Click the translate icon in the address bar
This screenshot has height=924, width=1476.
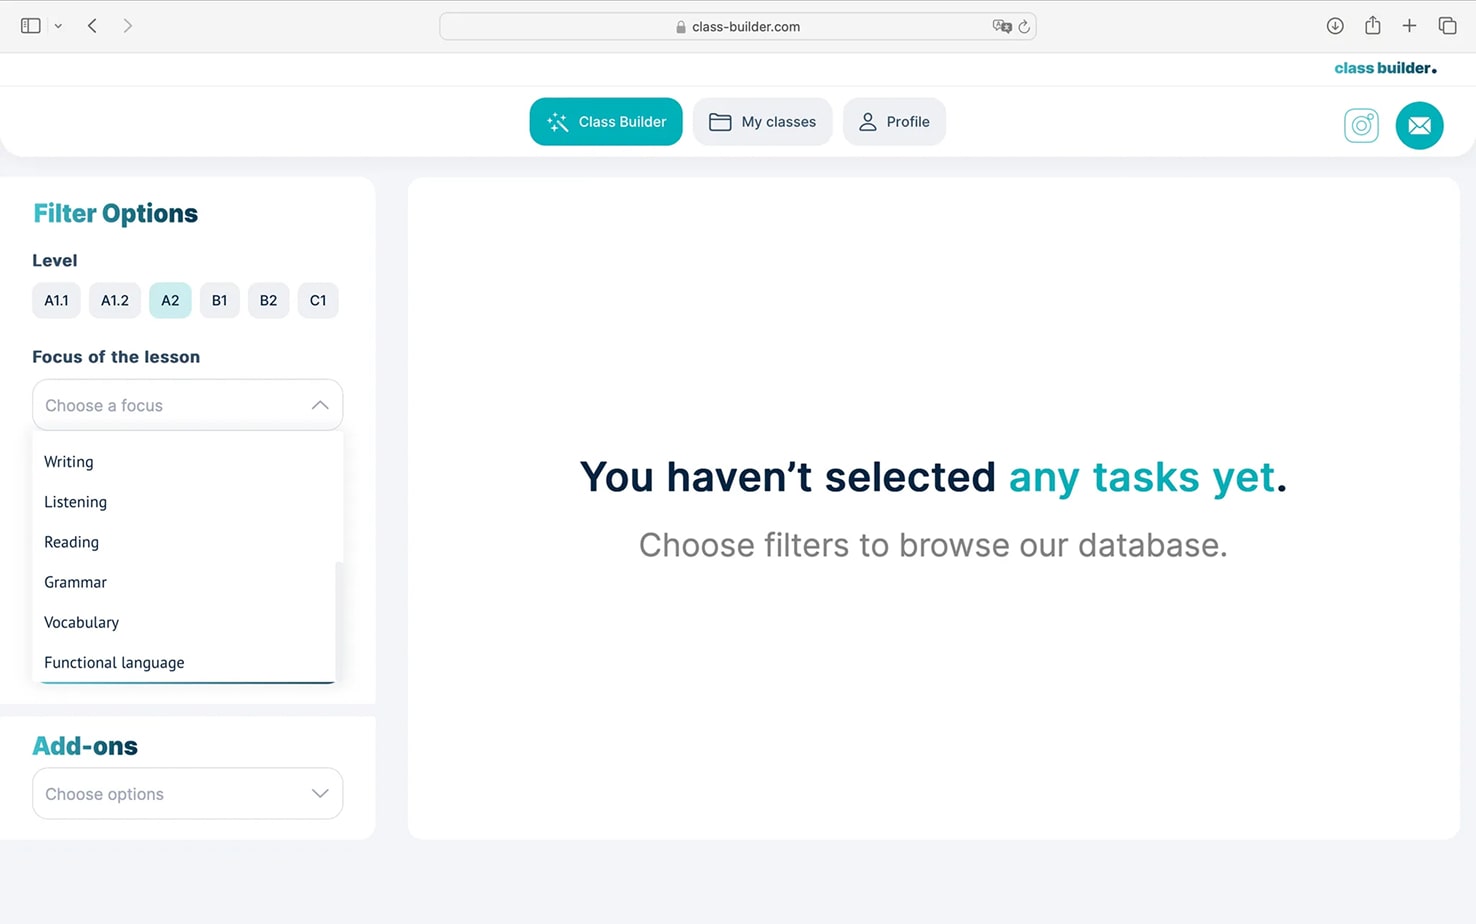pos(1002,27)
